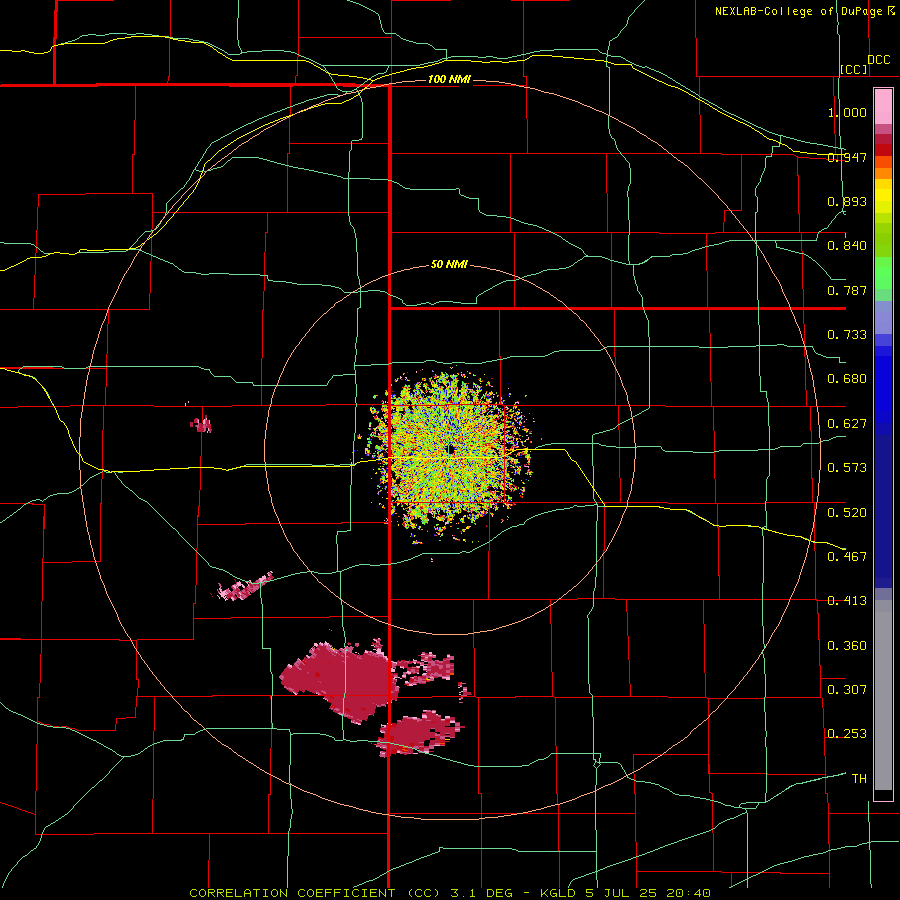Click the '0.467' color scale label

pyautogui.click(x=847, y=557)
